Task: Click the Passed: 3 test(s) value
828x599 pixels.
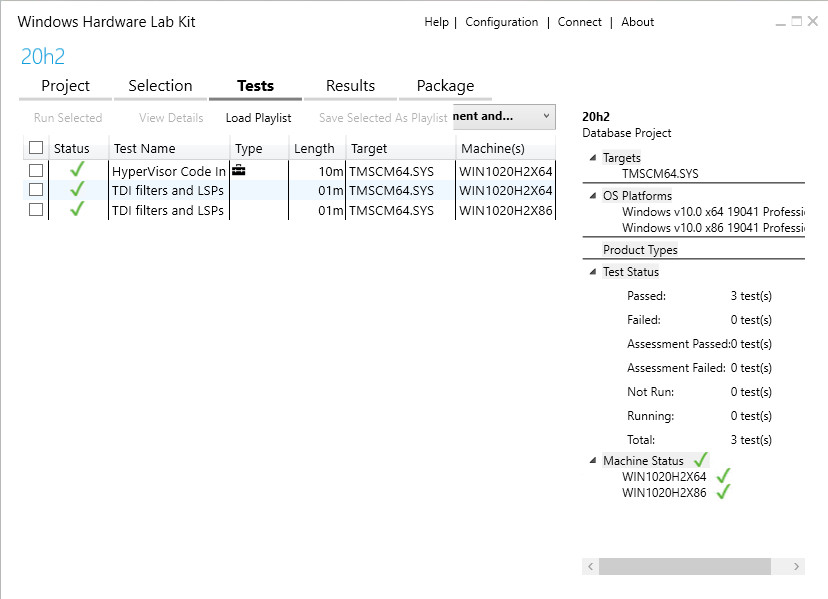Action: [x=751, y=295]
